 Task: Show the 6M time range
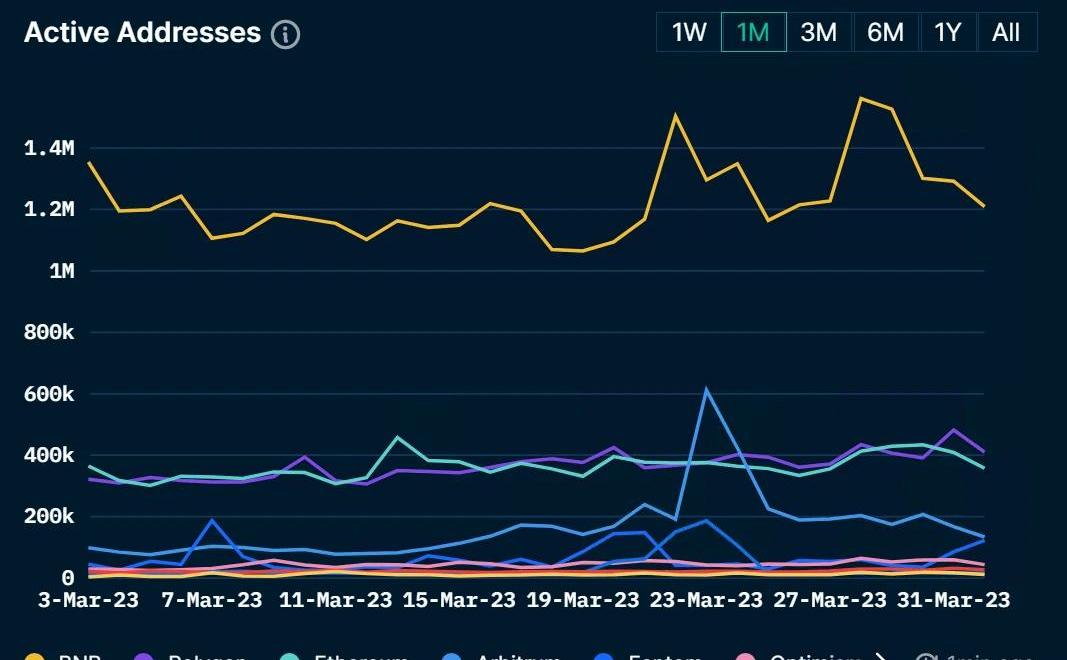click(885, 32)
